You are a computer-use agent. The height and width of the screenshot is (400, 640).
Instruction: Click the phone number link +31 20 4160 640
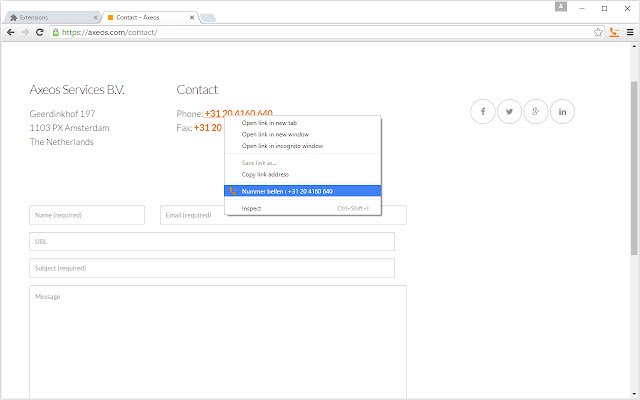[238, 113]
